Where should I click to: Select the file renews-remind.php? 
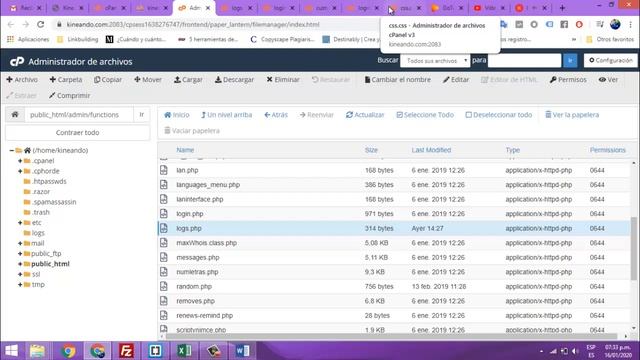(204, 316)
